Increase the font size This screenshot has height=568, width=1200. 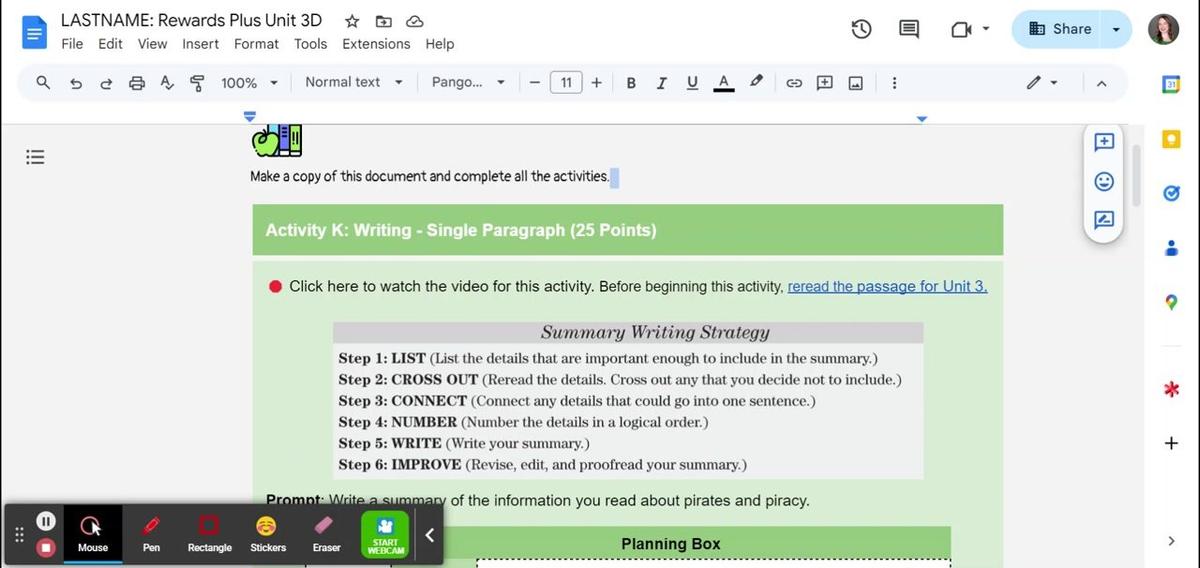tap(597, 83)
